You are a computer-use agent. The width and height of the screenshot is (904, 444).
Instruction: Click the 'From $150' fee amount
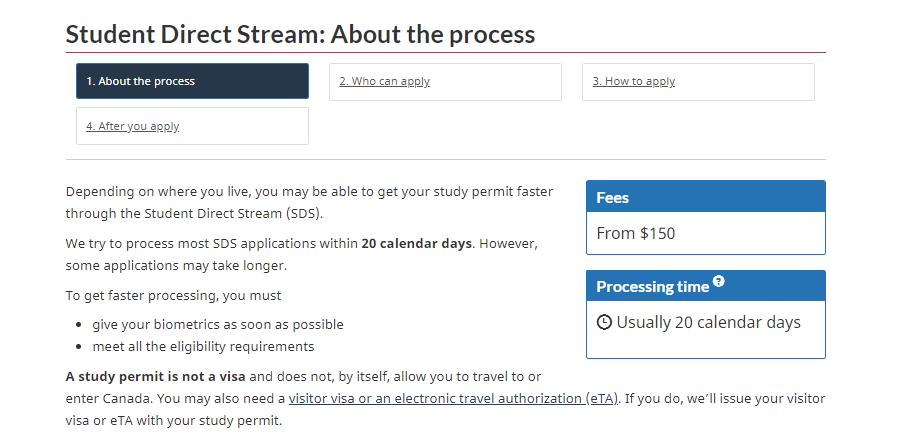[x=636, y=233]
